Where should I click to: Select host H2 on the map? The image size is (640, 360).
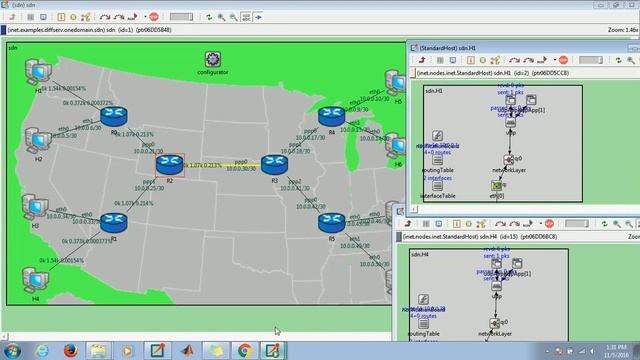pyautogui.click(x=38, y=140)
